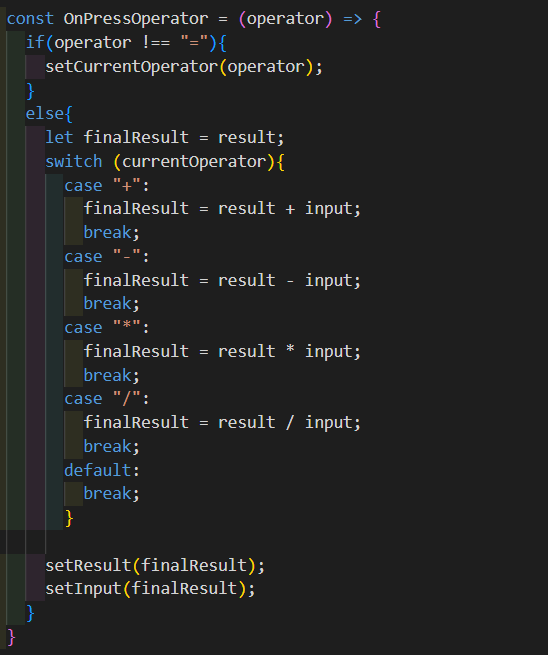Image resolution: width=548 pixels, height=655 pixels.
Task: Click the line 'finalResult = result / input;'
Action: point(222,422)
